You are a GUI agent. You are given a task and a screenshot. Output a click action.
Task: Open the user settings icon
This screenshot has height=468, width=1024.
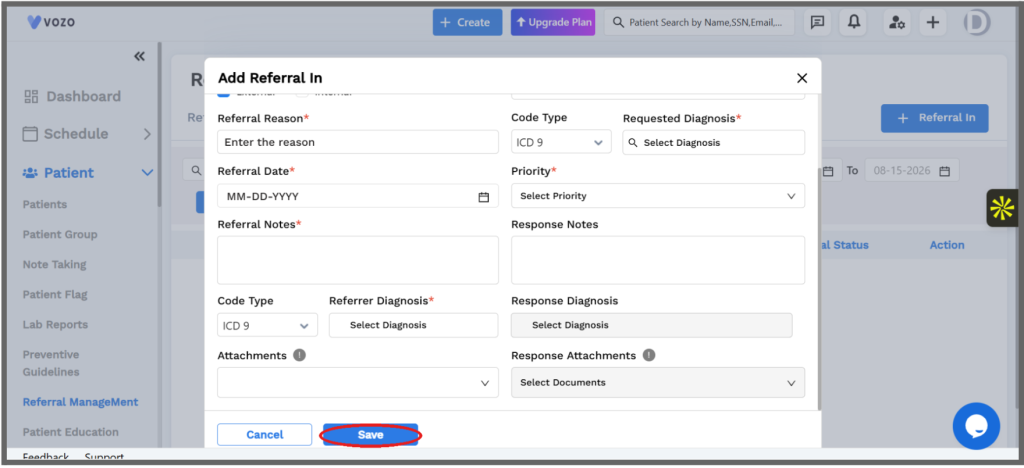897,22
